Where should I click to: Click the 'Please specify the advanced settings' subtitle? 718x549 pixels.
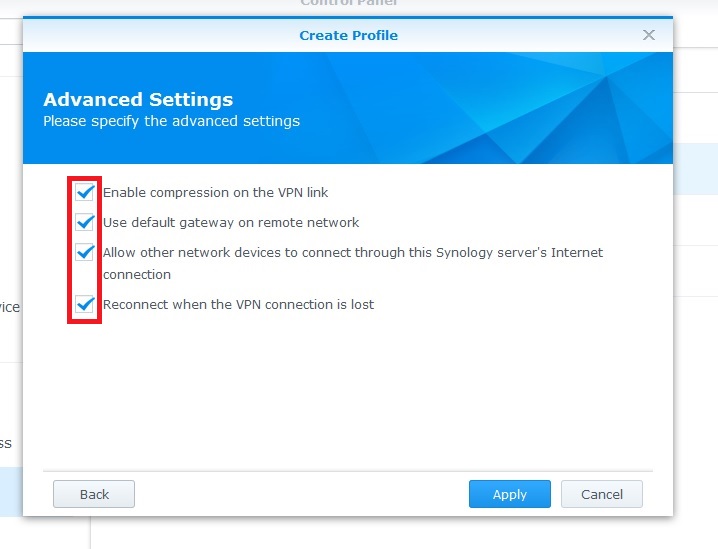click(171, 121)
